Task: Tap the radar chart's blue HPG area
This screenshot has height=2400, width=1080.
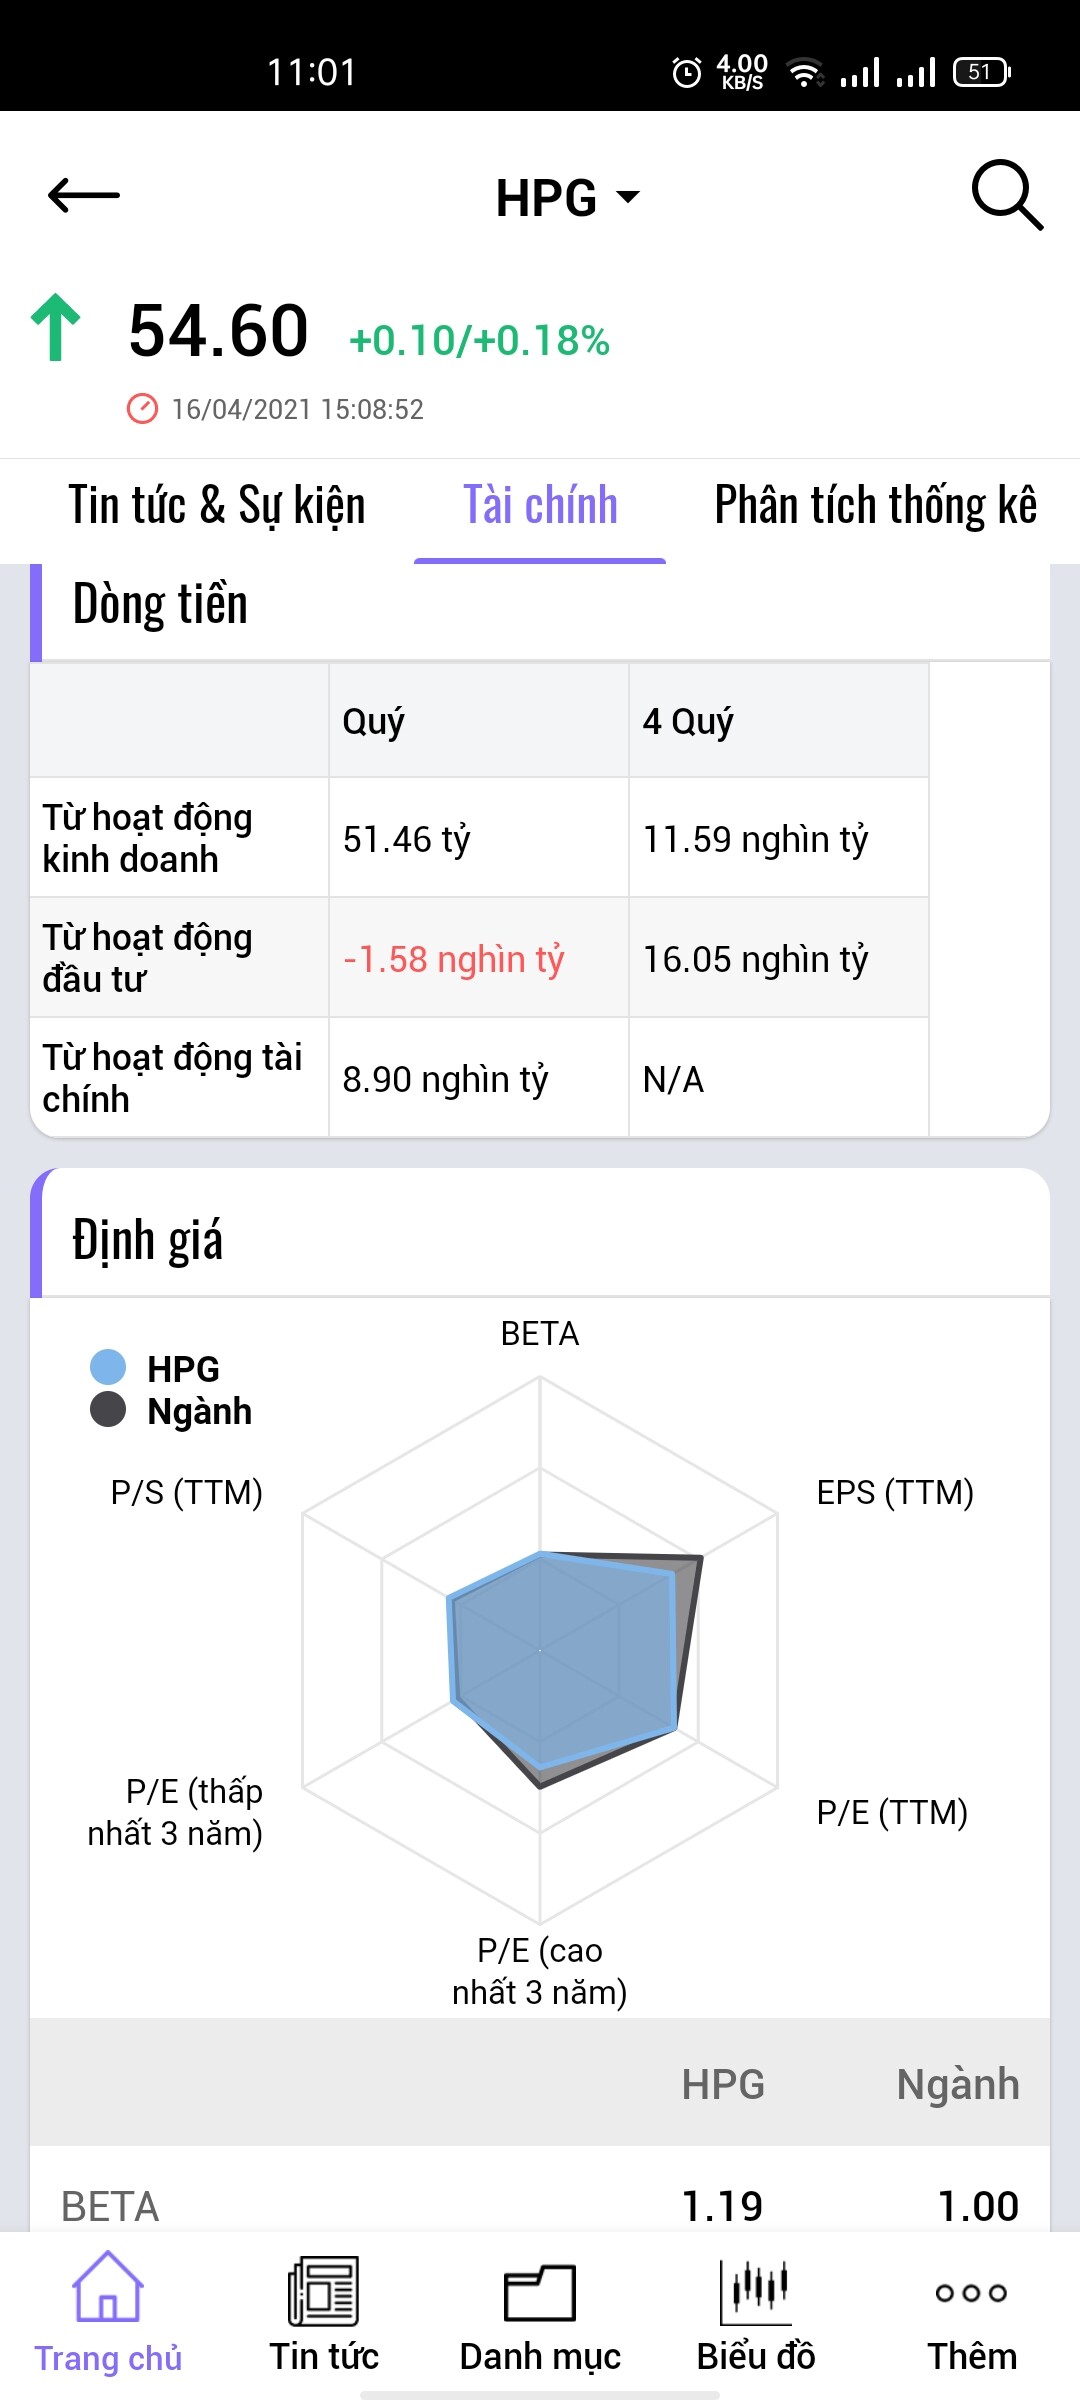Action: (560, 1660)
